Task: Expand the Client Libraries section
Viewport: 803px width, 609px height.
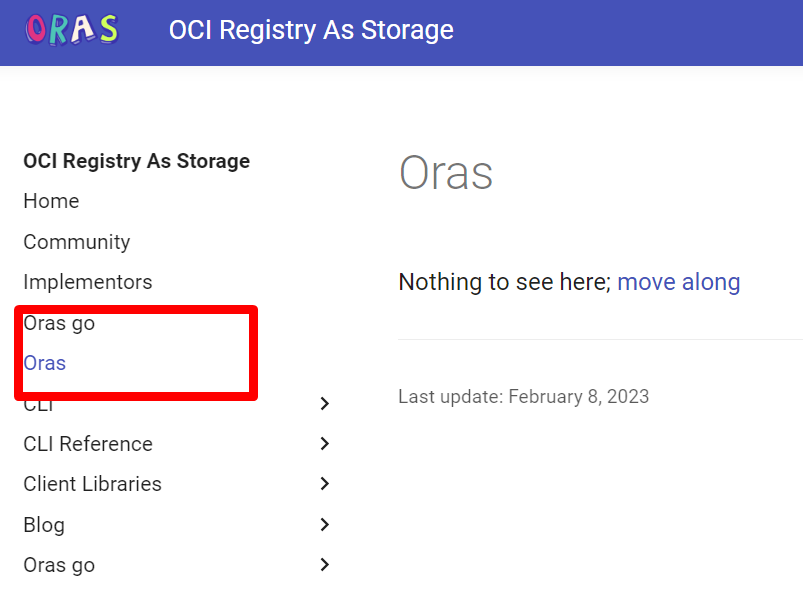Action: click(x=323, y=484)
